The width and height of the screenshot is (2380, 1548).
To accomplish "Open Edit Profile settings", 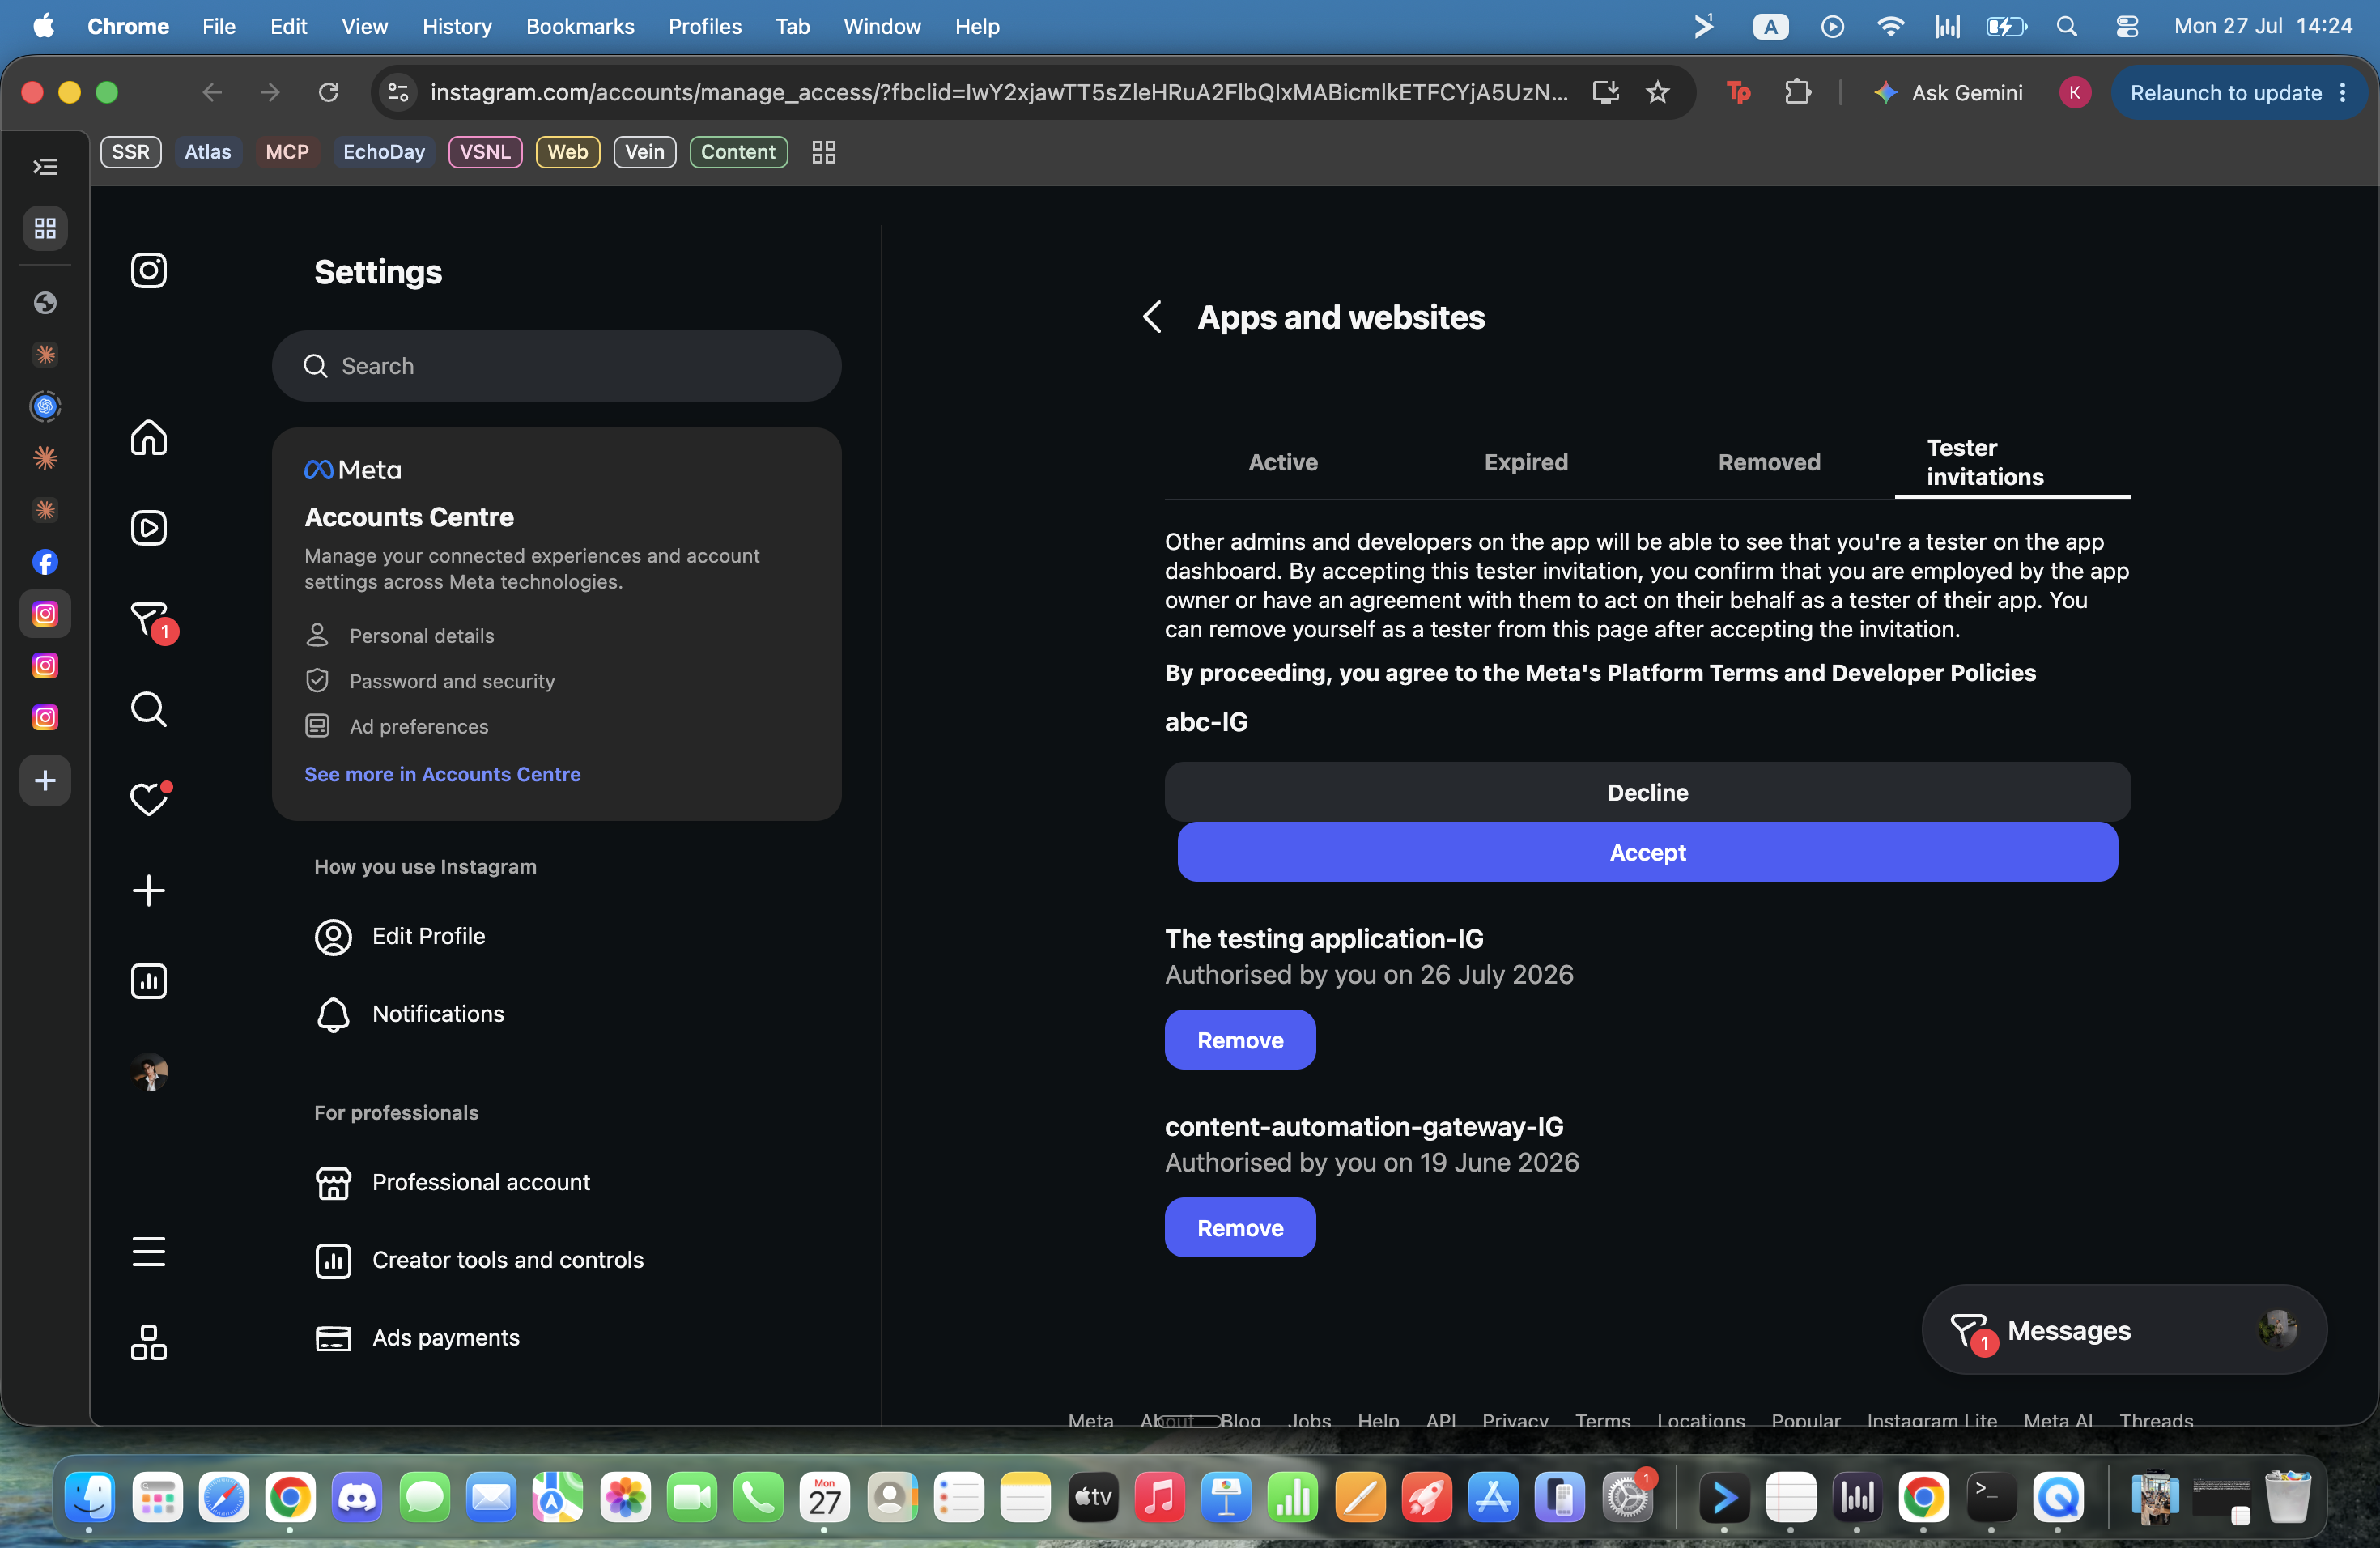I will (x=400, y=936).
